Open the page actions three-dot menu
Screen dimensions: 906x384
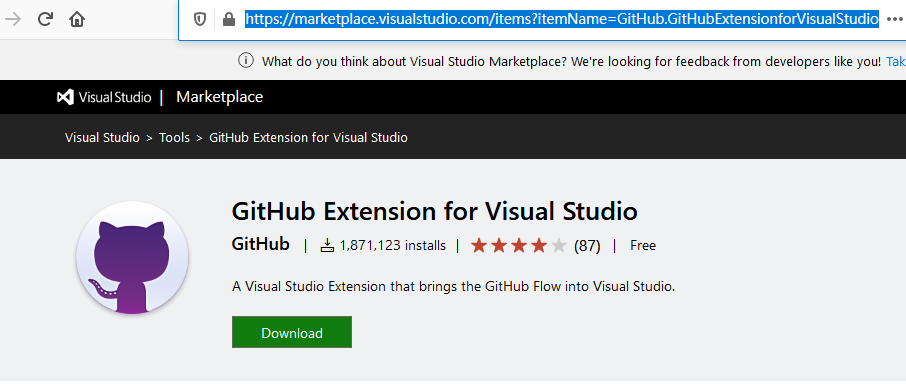point(894,20)
